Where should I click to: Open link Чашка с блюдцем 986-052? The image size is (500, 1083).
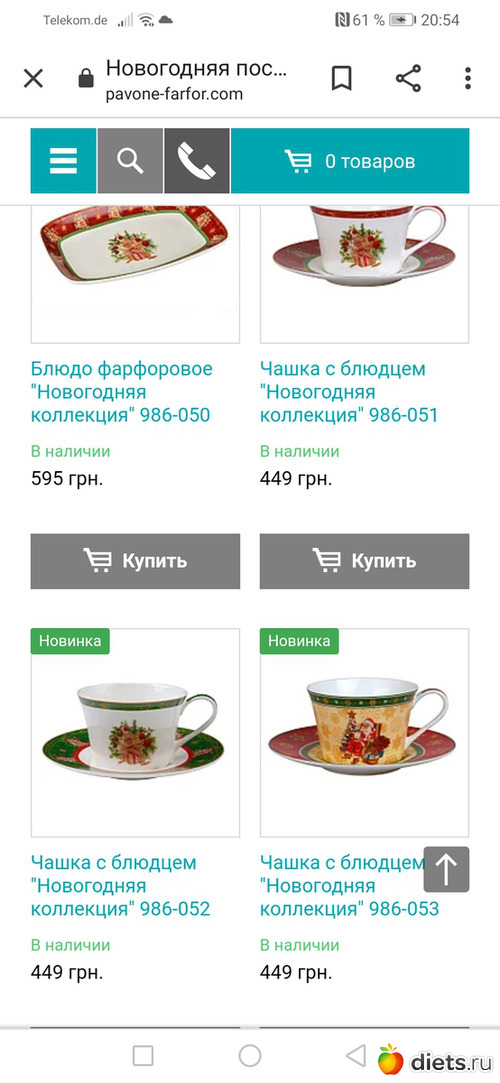click(120, 885)
